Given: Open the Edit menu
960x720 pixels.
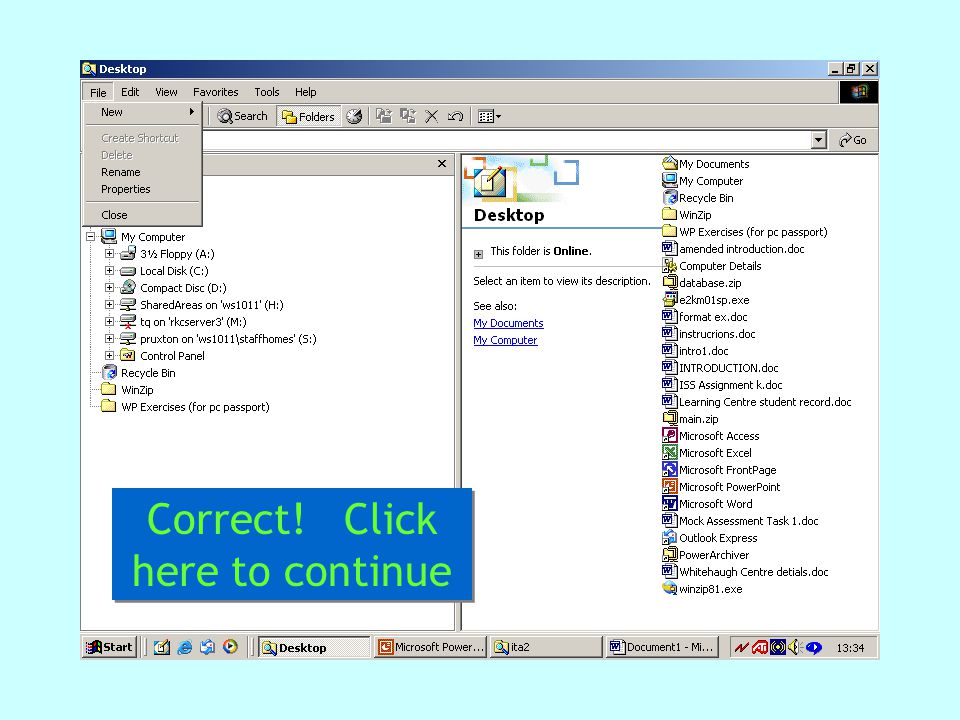Looking at the screenshot, I should point(130,92).
